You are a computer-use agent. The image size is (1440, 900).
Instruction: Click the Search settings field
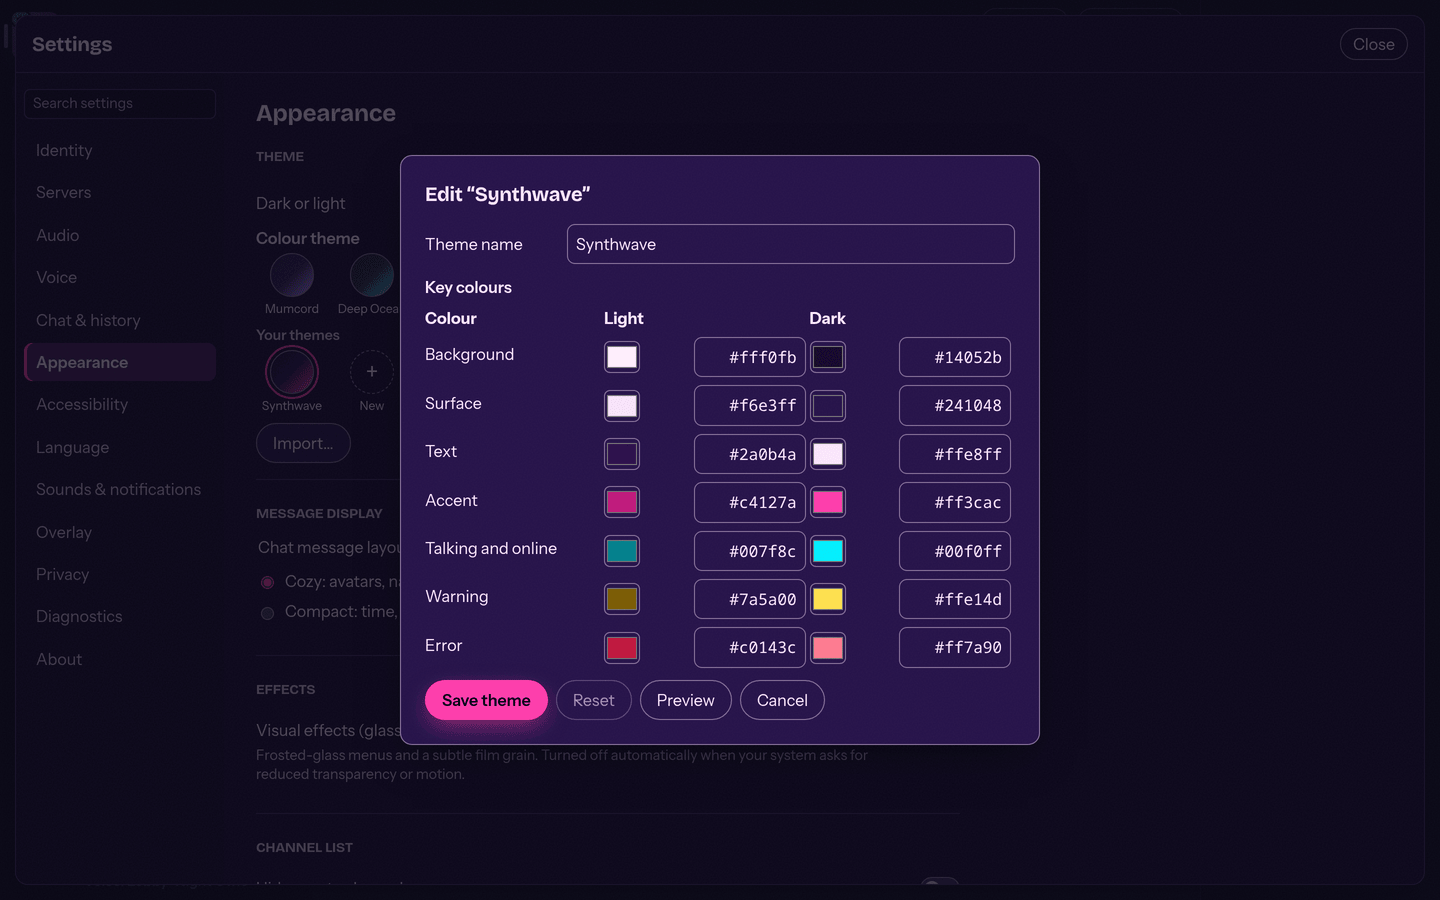120,104
